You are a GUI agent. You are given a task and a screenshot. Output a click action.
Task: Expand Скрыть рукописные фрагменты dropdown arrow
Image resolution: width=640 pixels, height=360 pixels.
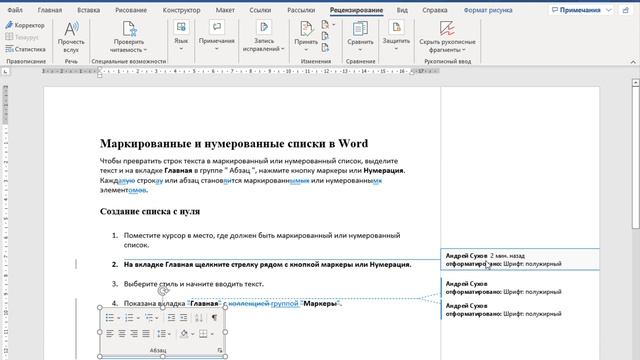coord(464,50)
